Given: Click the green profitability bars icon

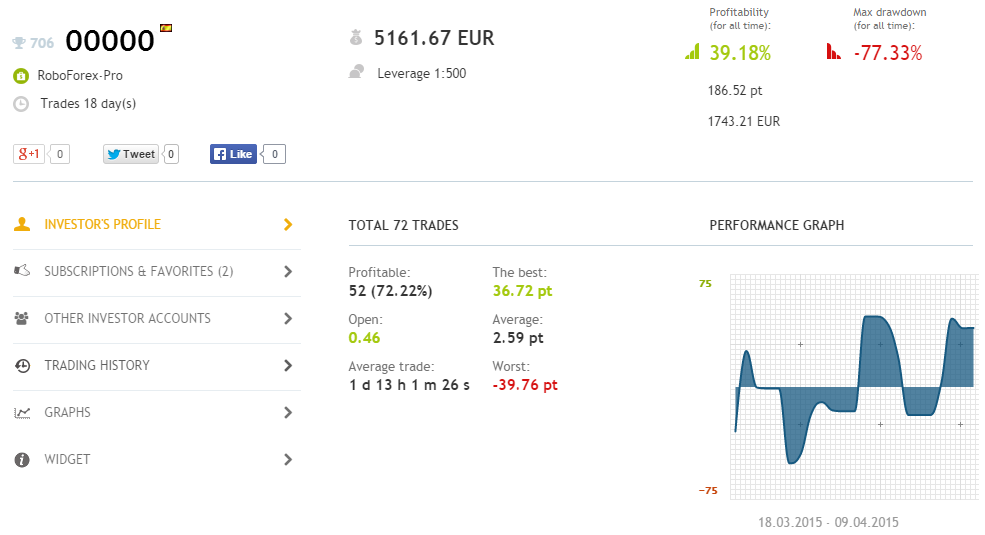Looking at the screenshot, I should click(692, 52).
